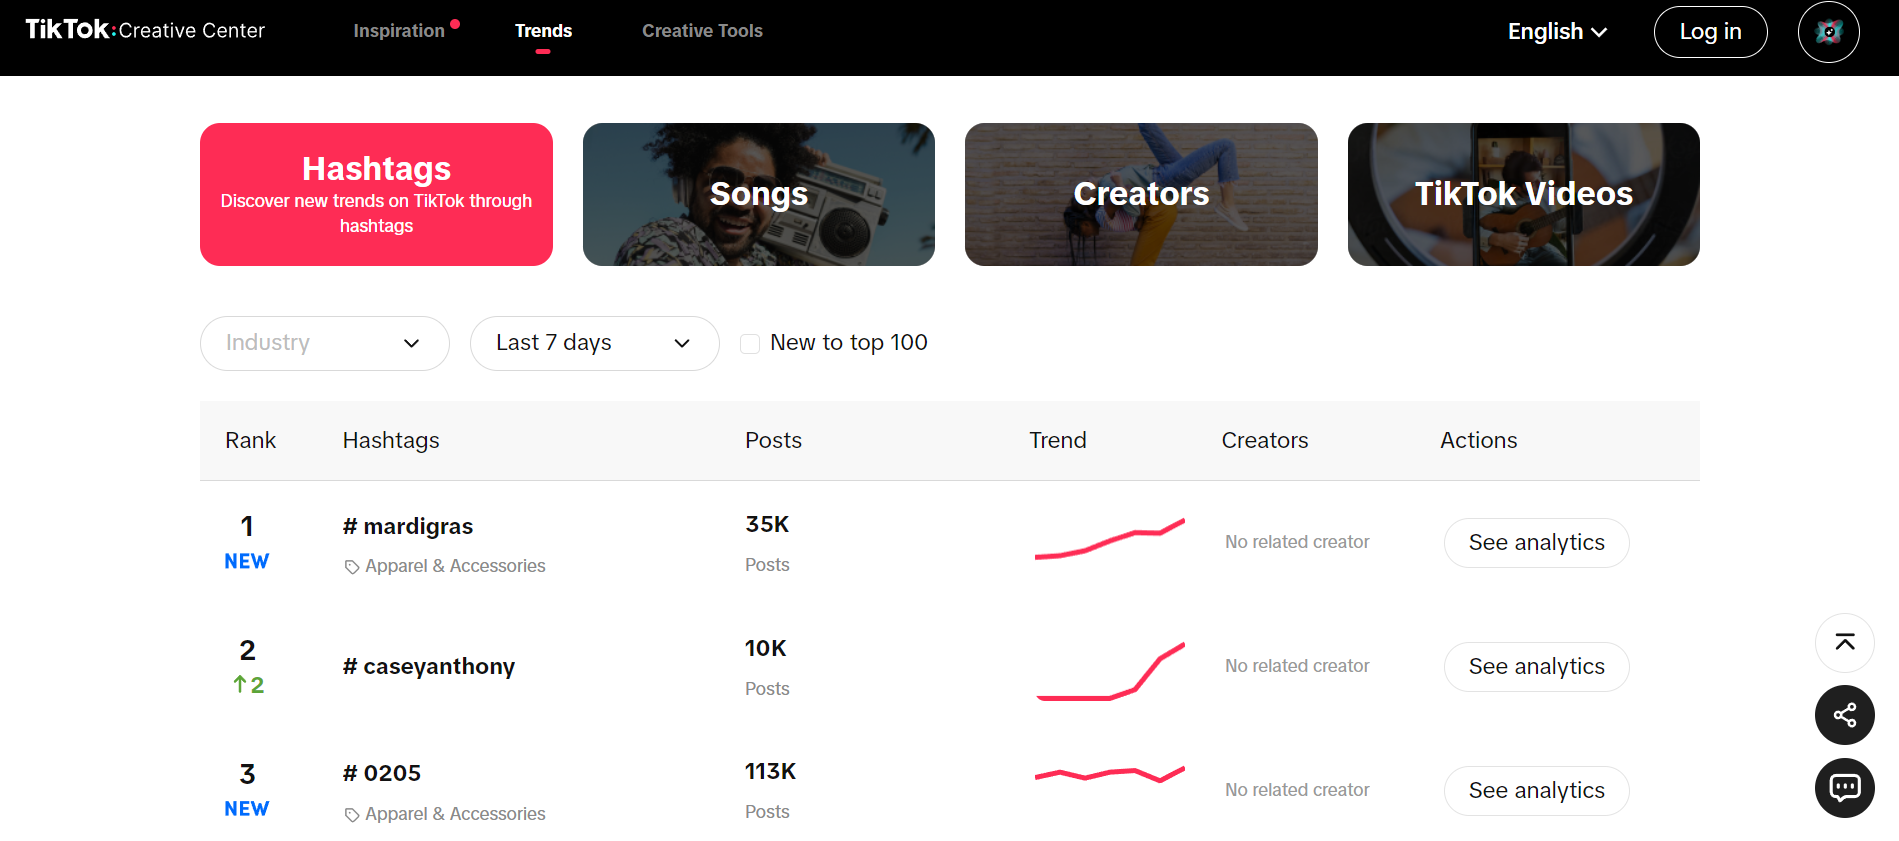
Task: Click the Log in button
Action: pos(1710,32)
